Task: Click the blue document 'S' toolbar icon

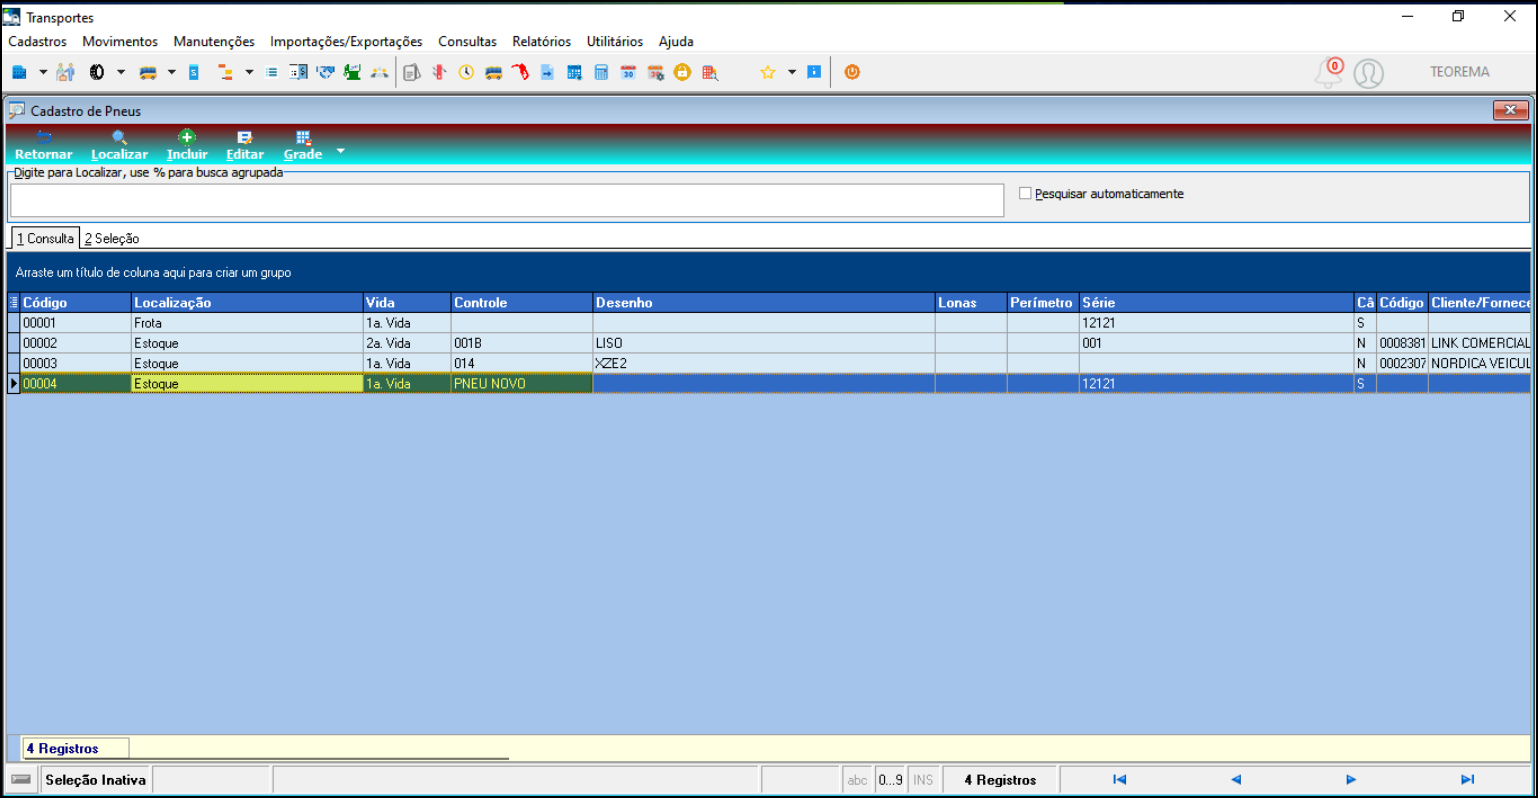Action: coord(194,72)
